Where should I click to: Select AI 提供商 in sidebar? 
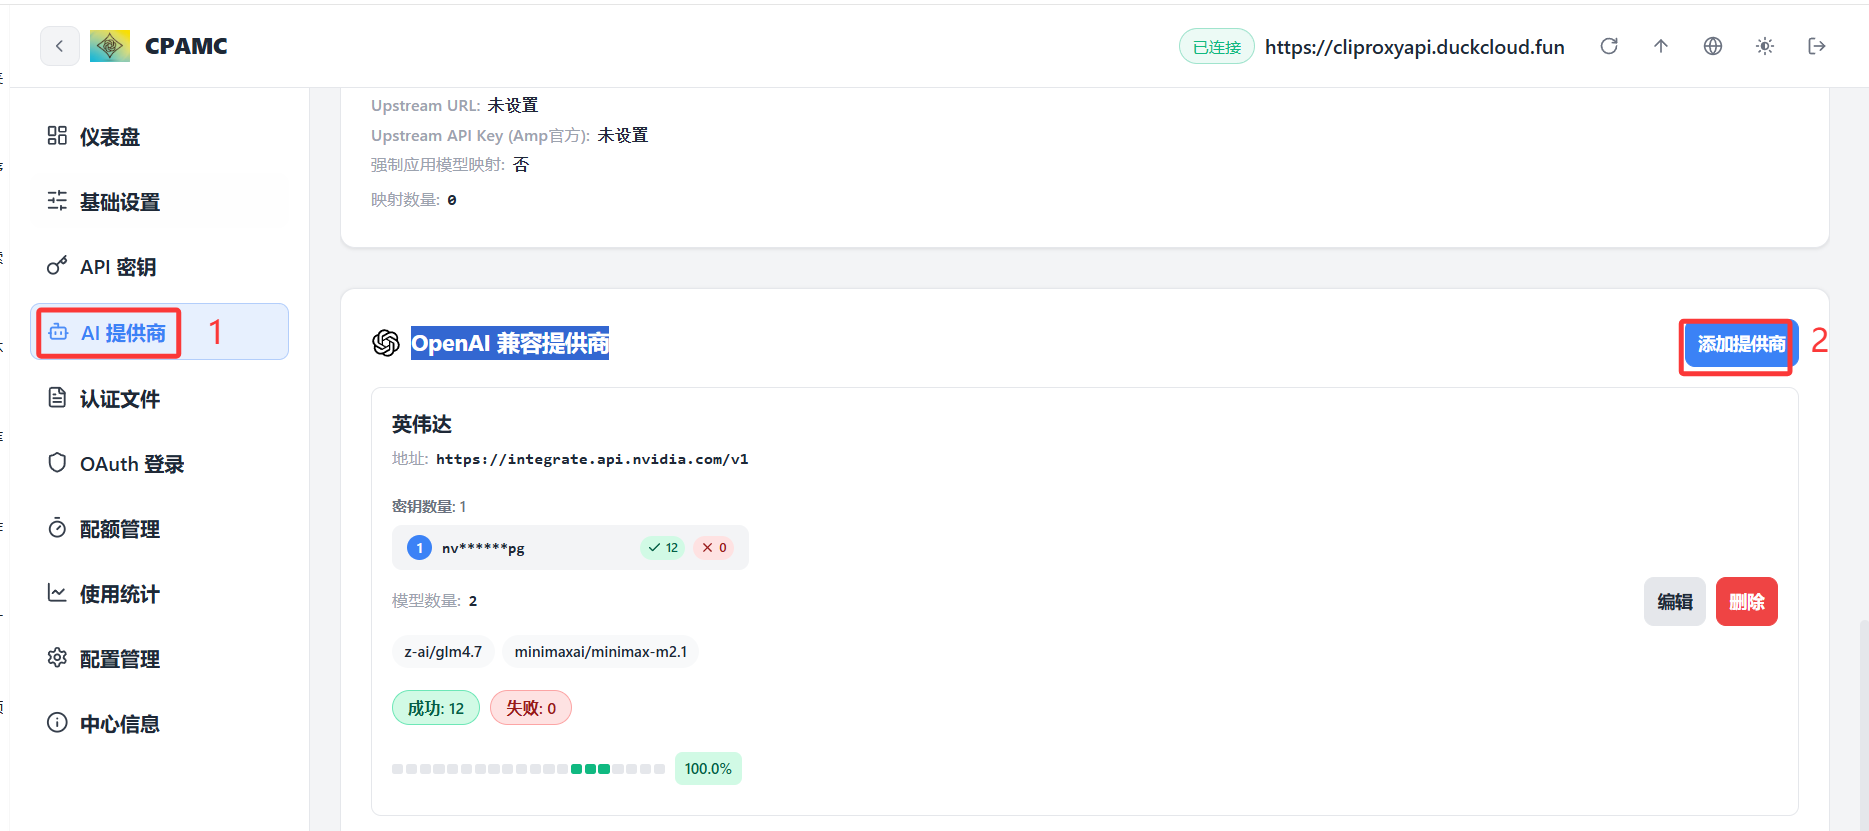tap(160, 332)
